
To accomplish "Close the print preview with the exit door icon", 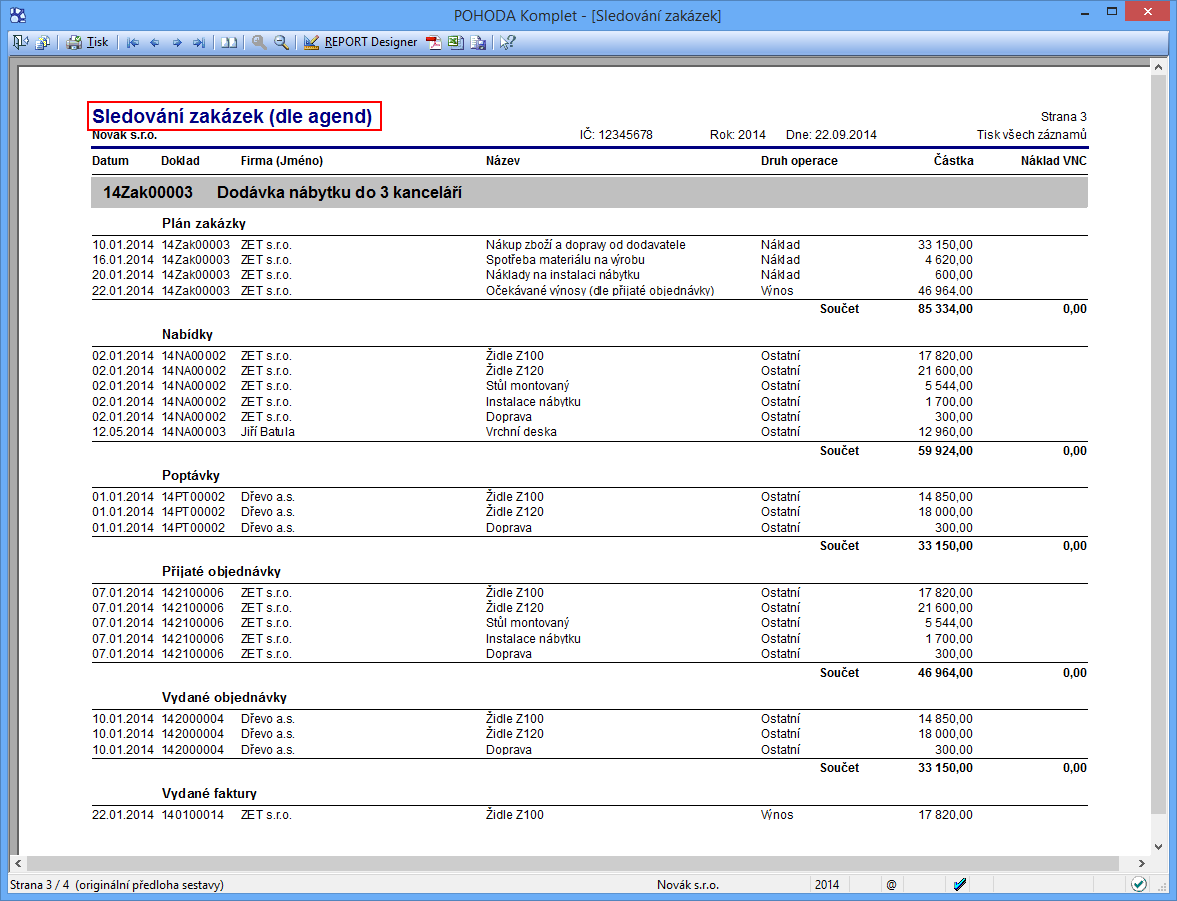I will point(20,43).
